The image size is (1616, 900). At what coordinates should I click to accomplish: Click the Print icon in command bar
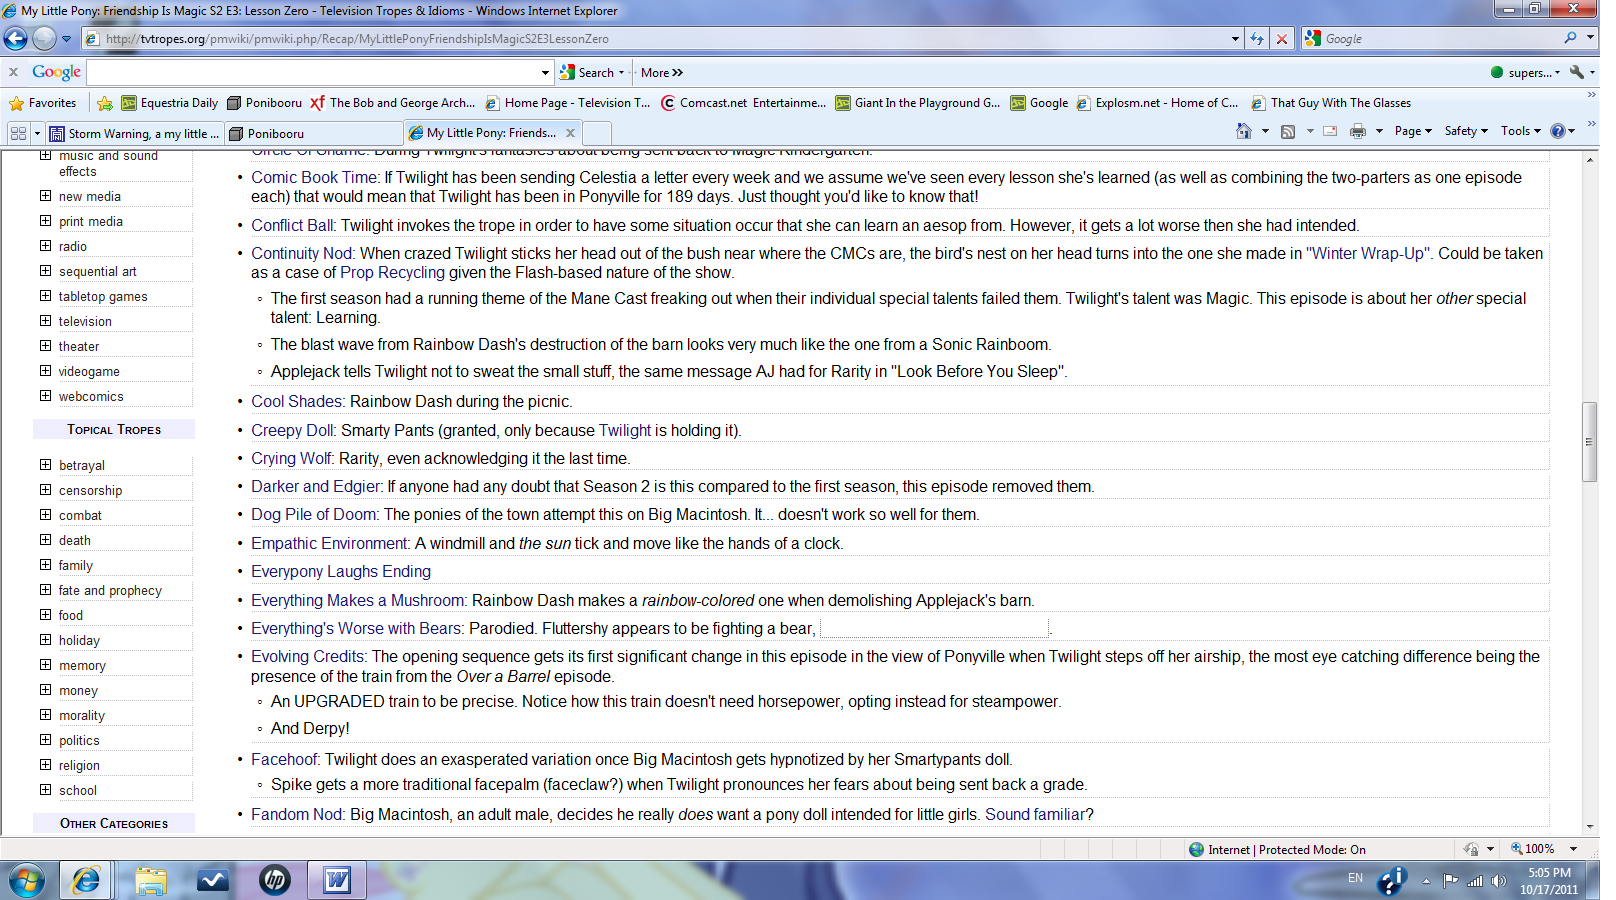tap(1358, 131)
